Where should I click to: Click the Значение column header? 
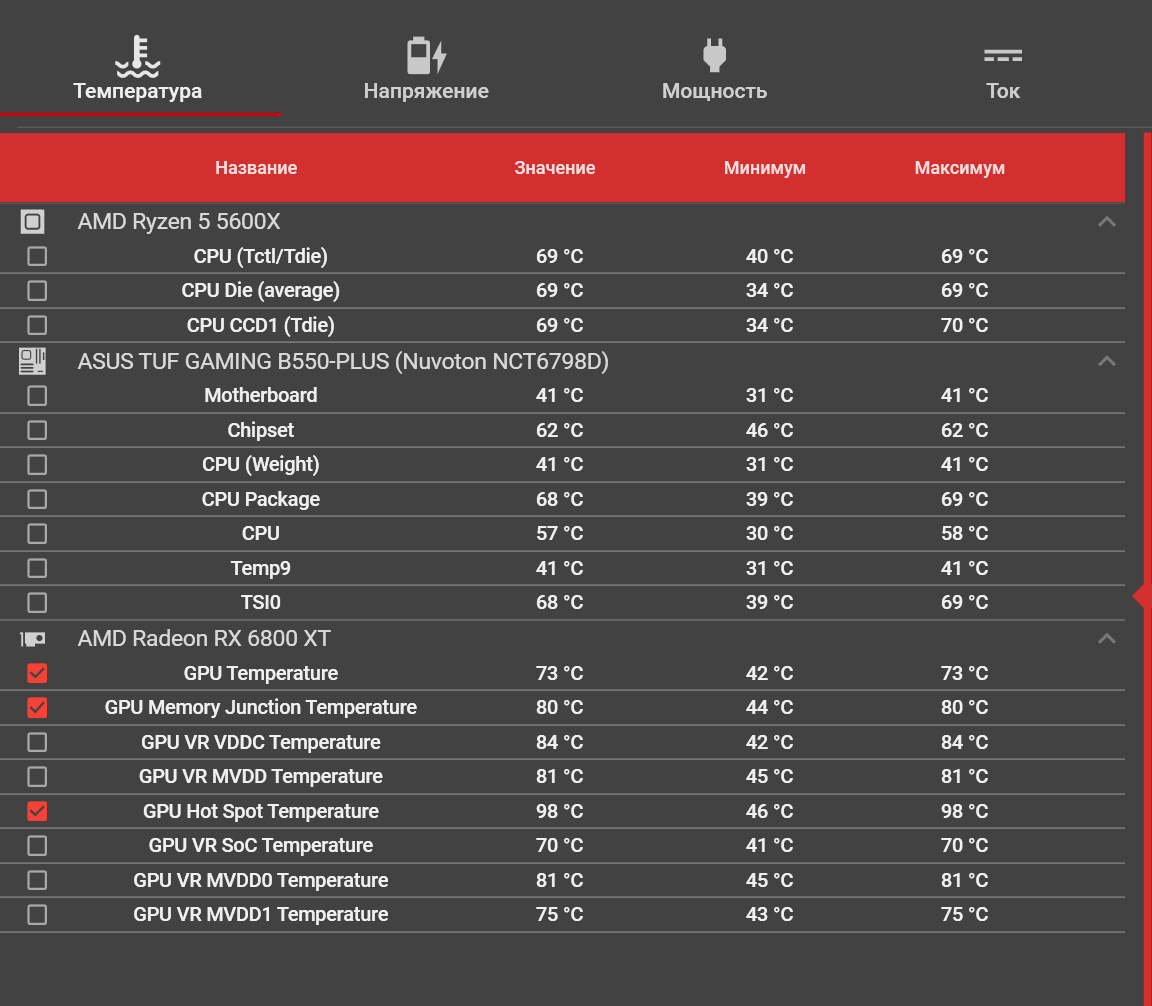[x=555, y=168]
